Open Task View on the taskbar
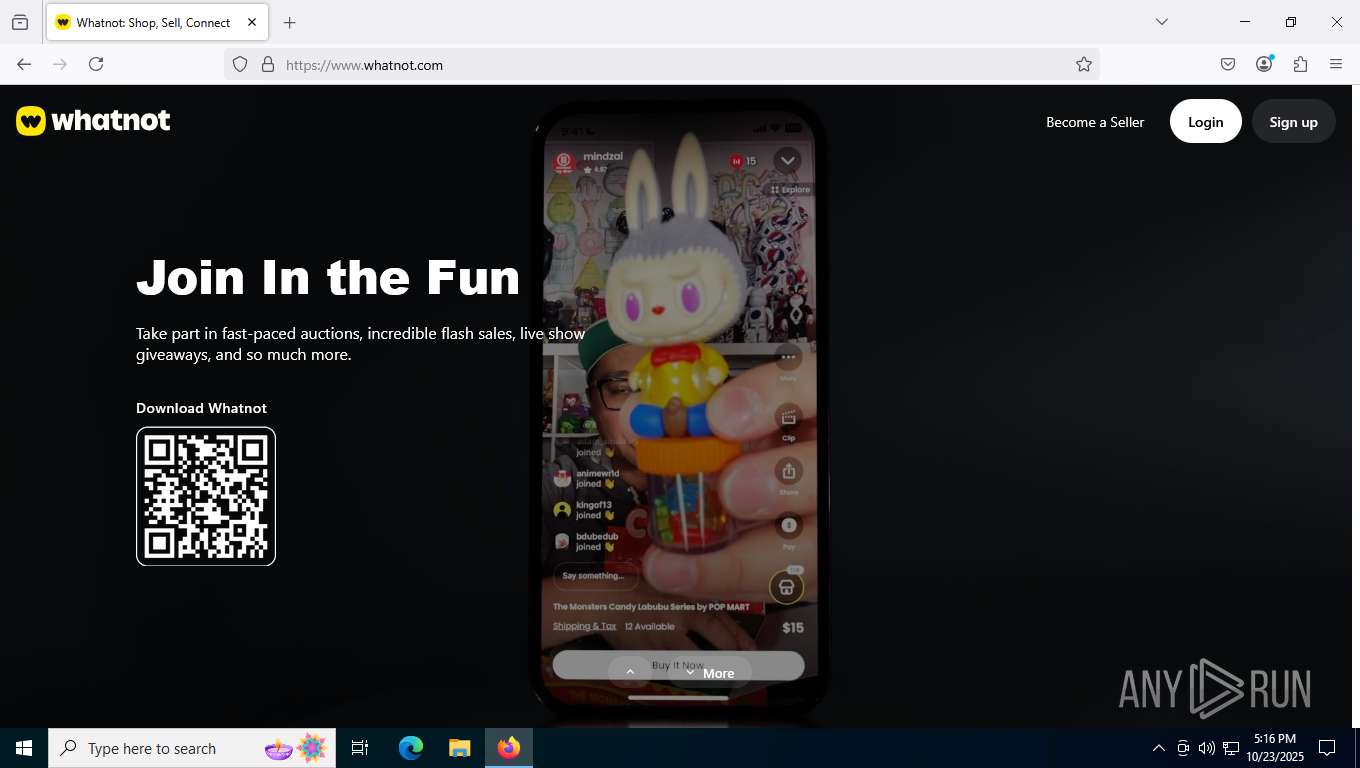 pos(360,748)
